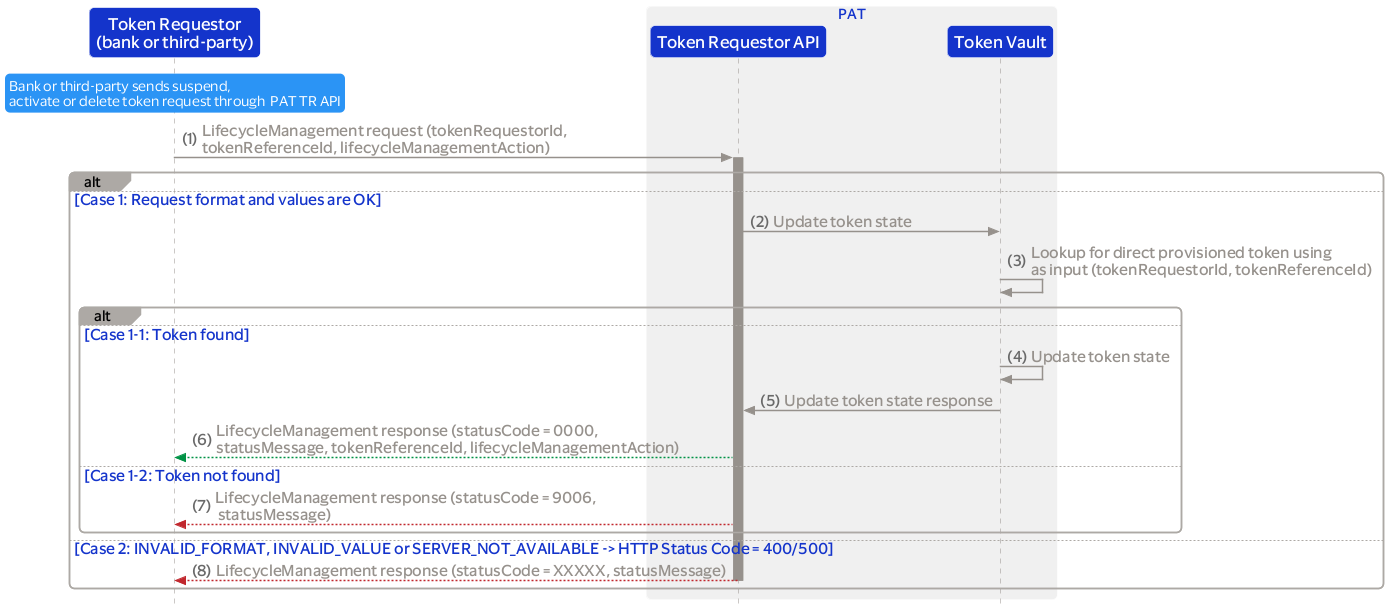Select the Case 1 request format OK guard
1389x611 pixels.
(x=227, y=200)
